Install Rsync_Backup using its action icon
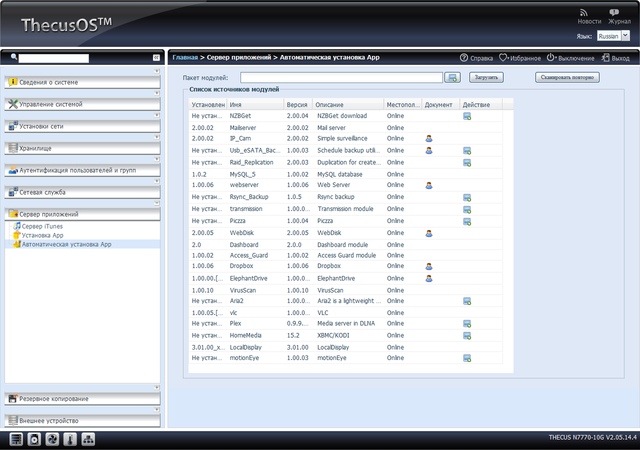Screen dimensions: 640x450 point(467,198)
